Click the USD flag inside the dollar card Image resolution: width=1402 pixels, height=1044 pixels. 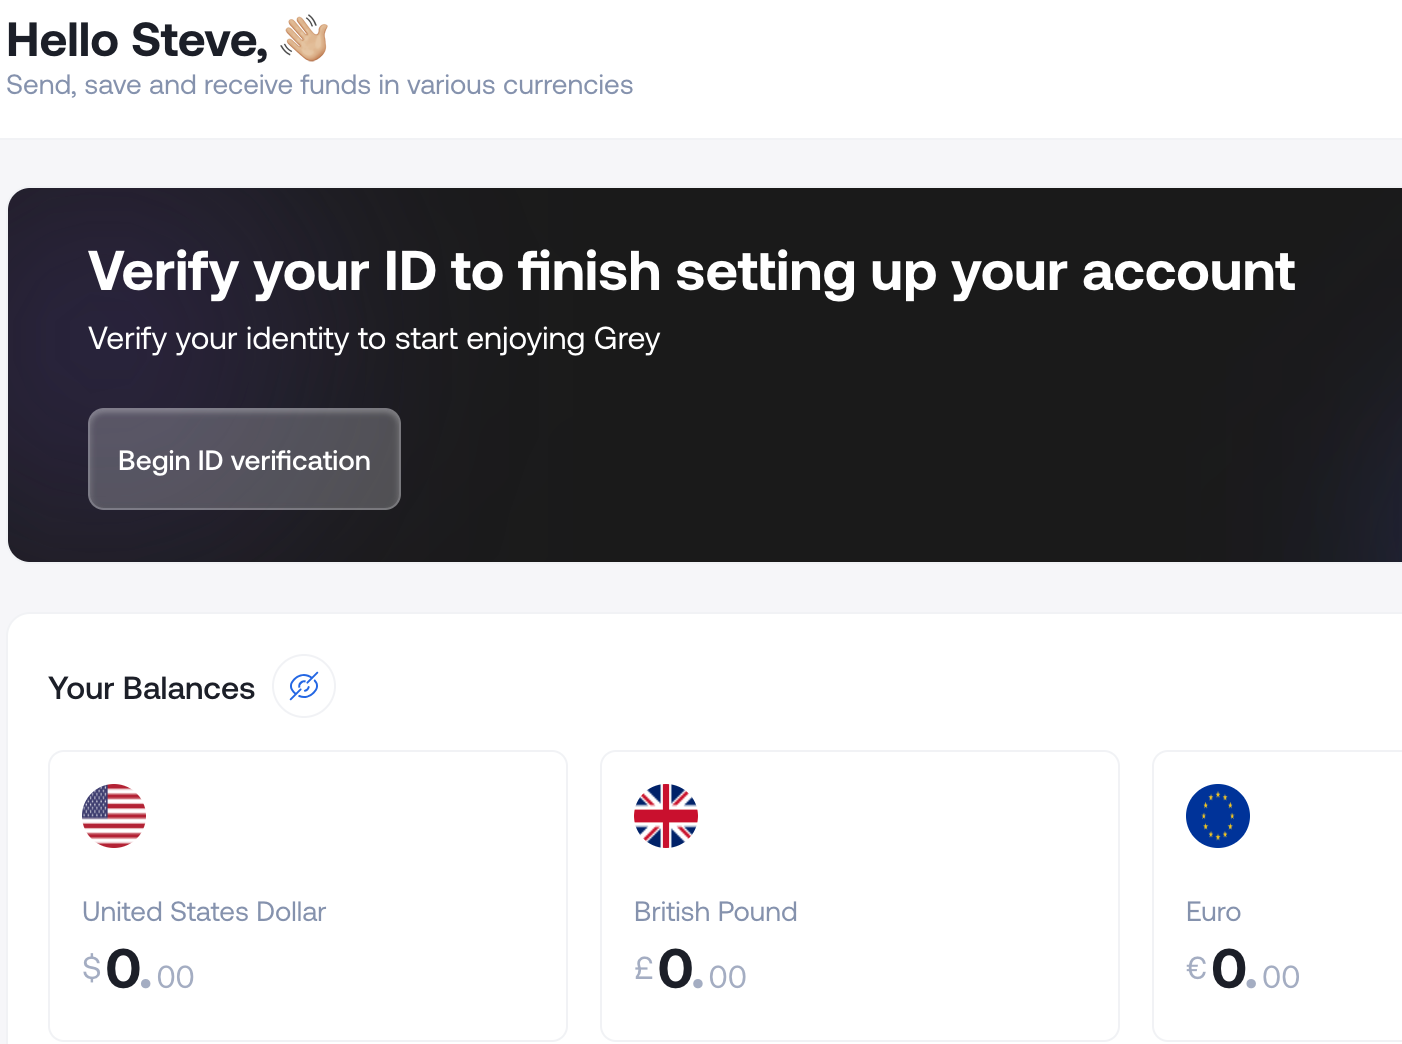113,816
